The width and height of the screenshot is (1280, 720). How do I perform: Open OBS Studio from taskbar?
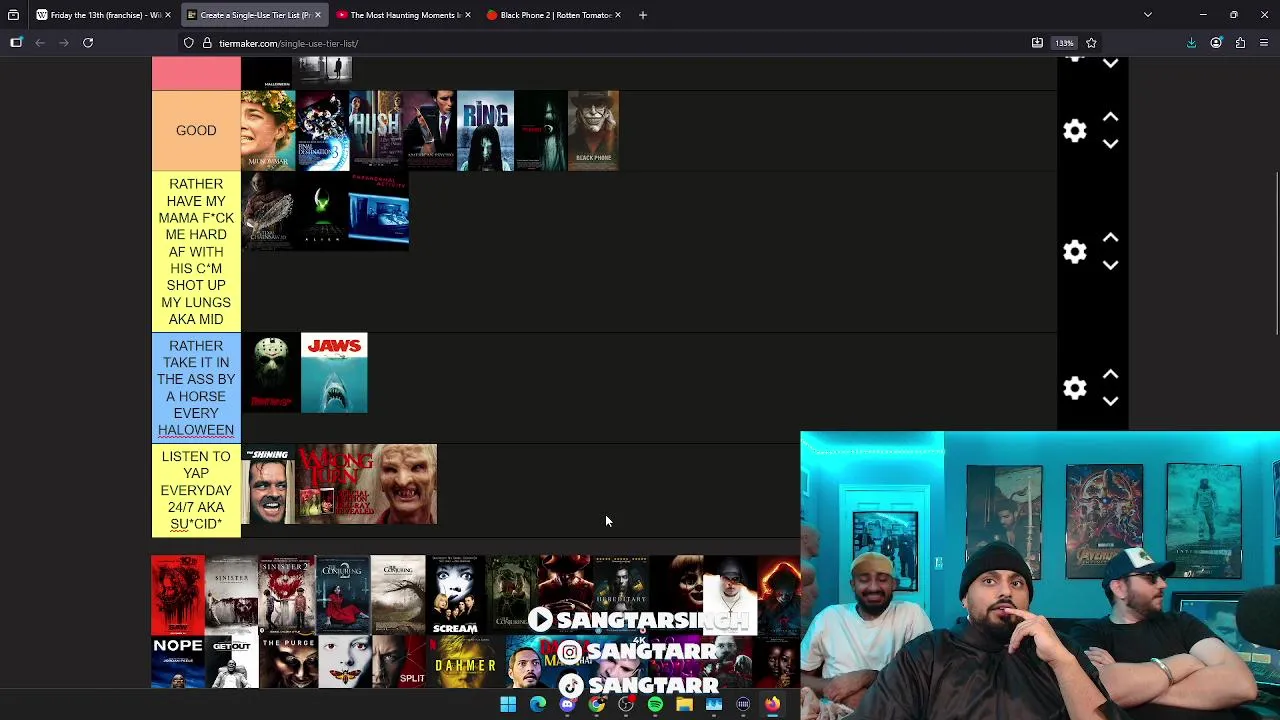point(626,705)
